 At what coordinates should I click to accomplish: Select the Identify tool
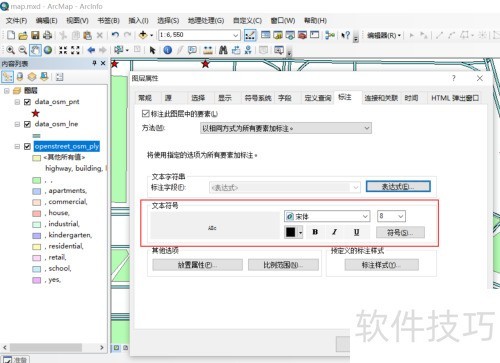[168, 50]
